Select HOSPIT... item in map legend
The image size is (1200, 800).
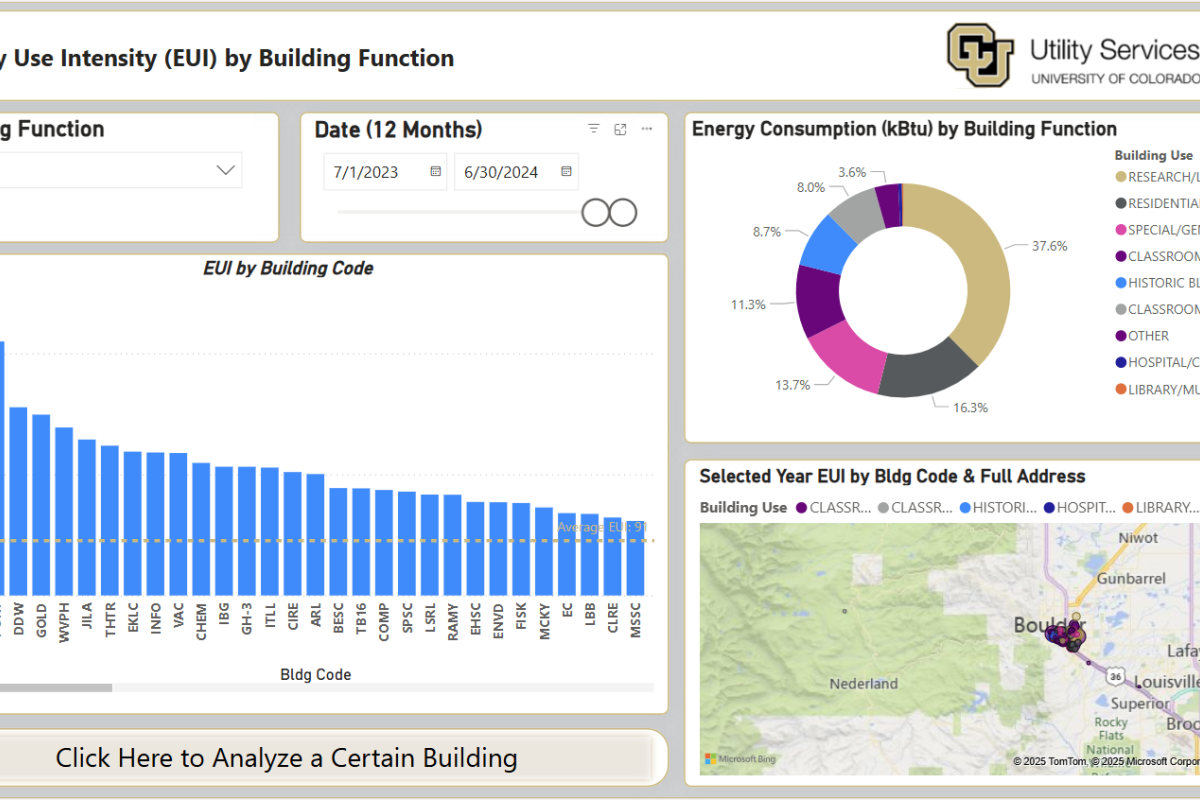tap(1080, 507)
